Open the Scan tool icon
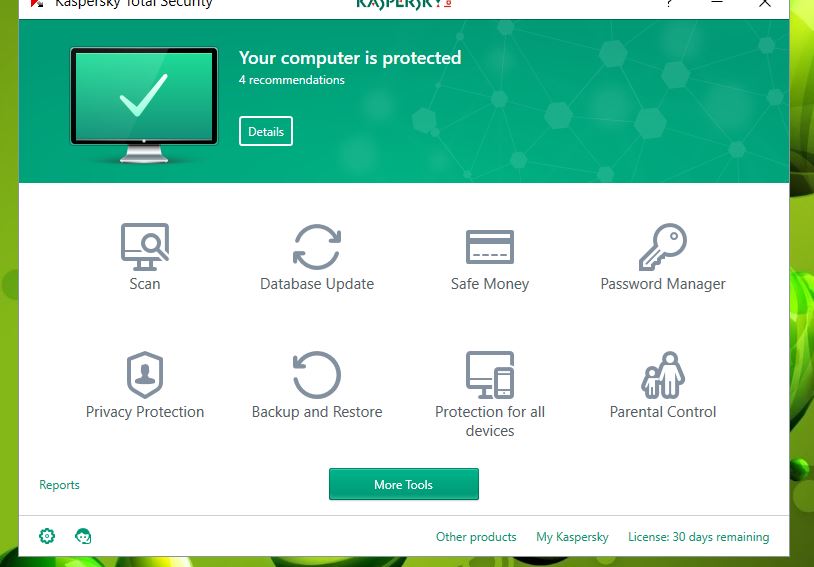The width and height of the screenshot is (814, 567). point(145,247)
